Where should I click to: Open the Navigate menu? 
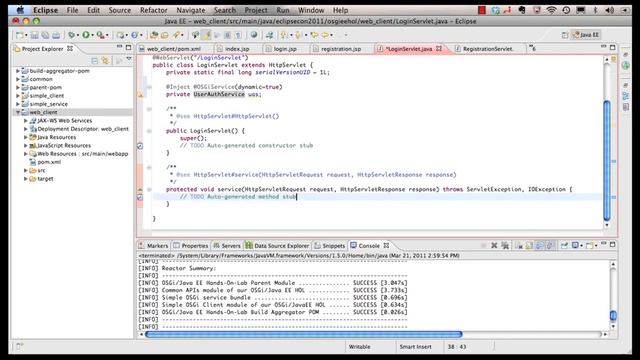tap(191, 10)
